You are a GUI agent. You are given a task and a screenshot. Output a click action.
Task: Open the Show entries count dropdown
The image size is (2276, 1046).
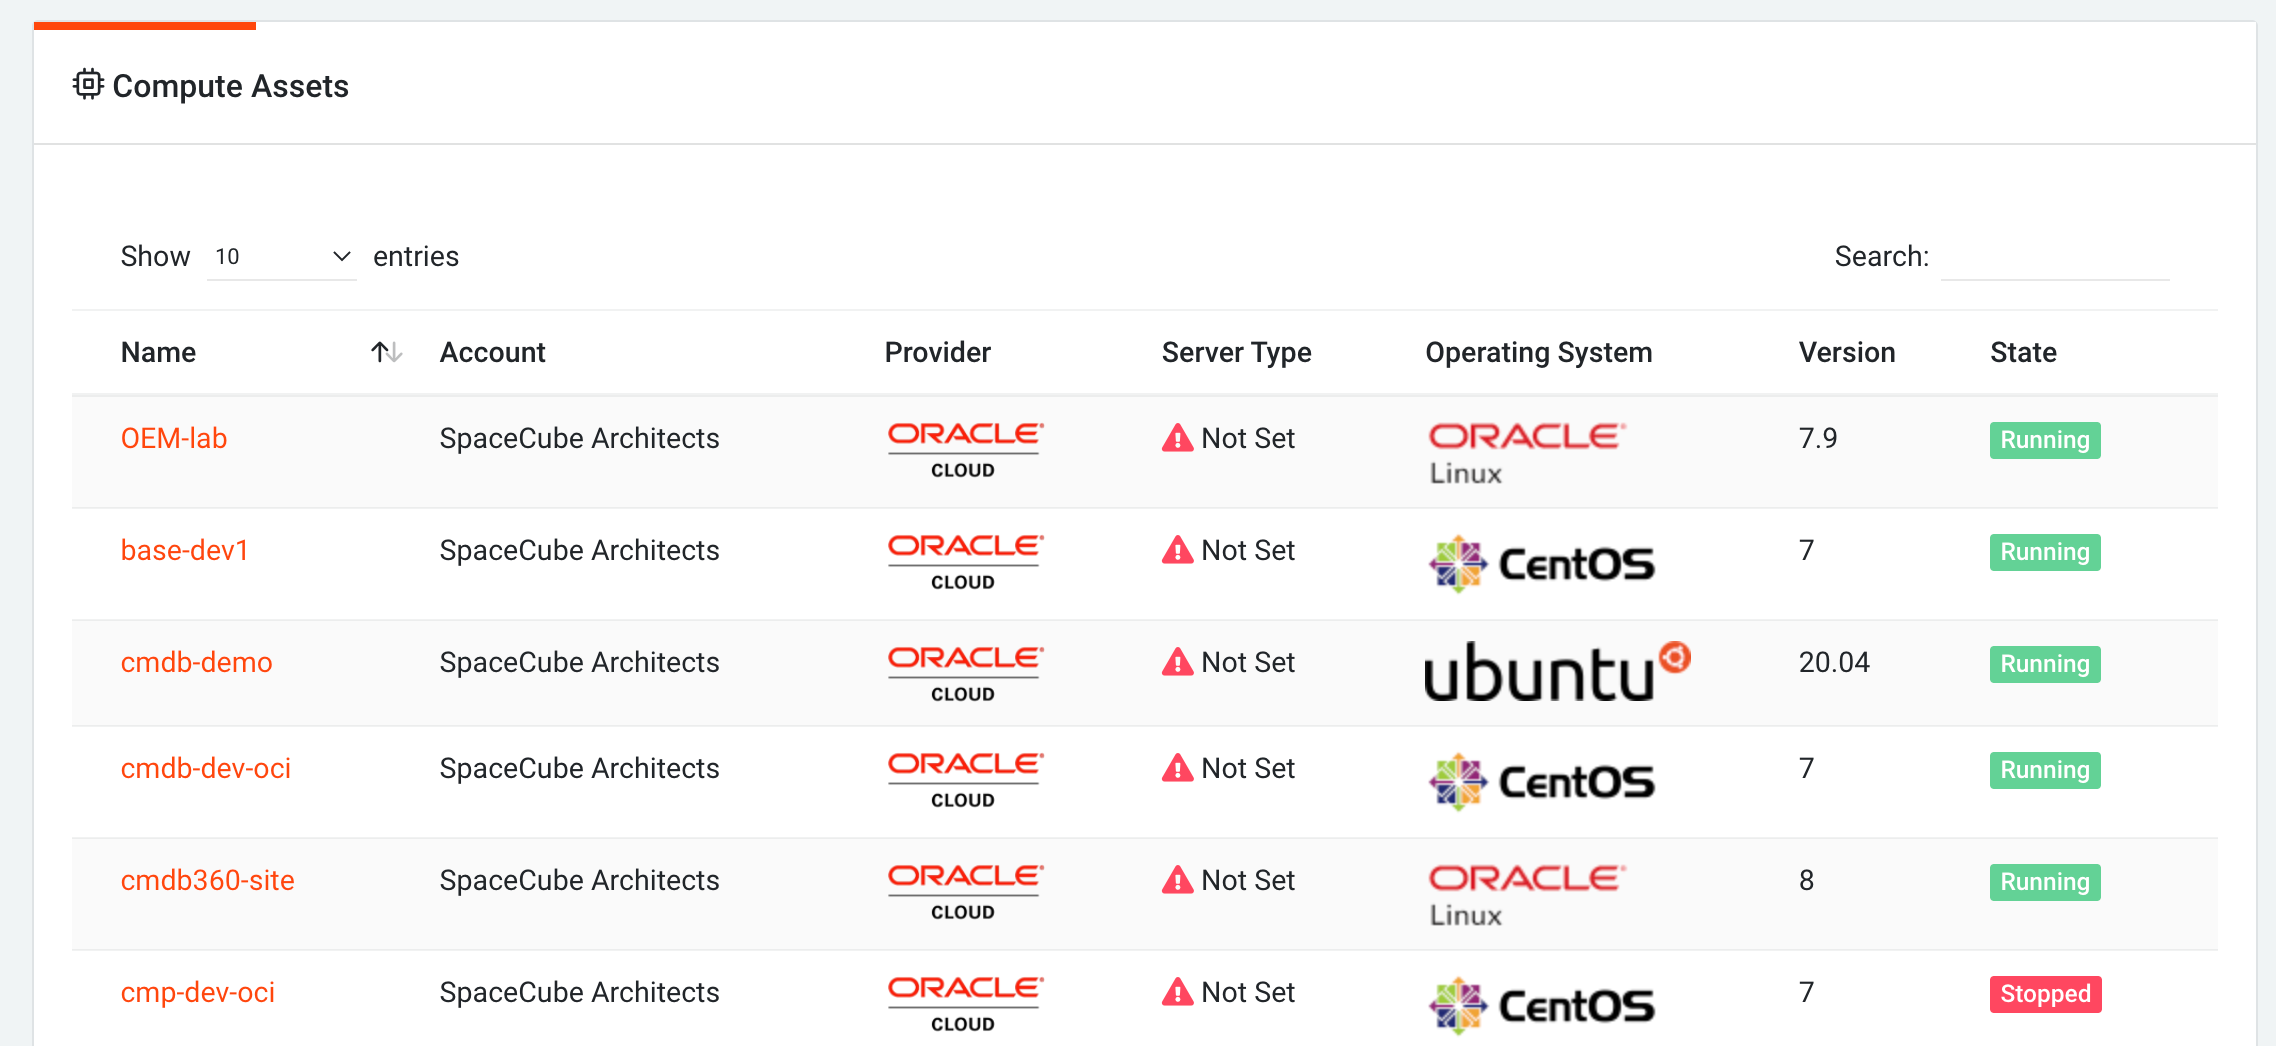pos(282,257)
